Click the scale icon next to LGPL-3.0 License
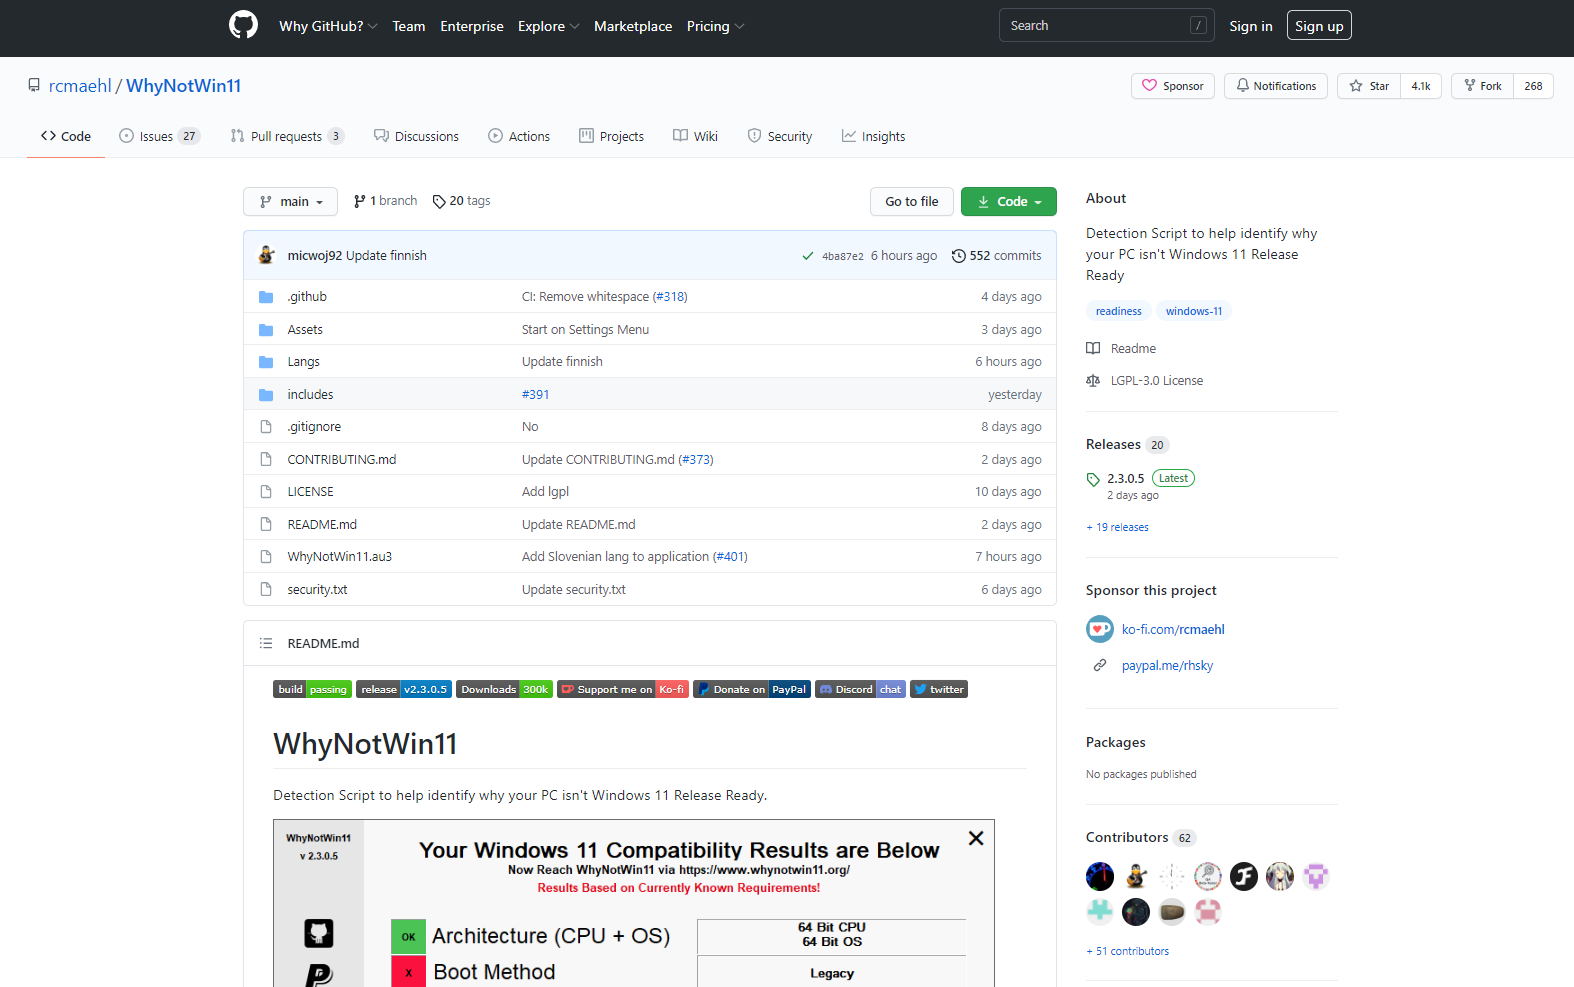This screenshot has width=1574, height=987. click(x=1093, y=381)
